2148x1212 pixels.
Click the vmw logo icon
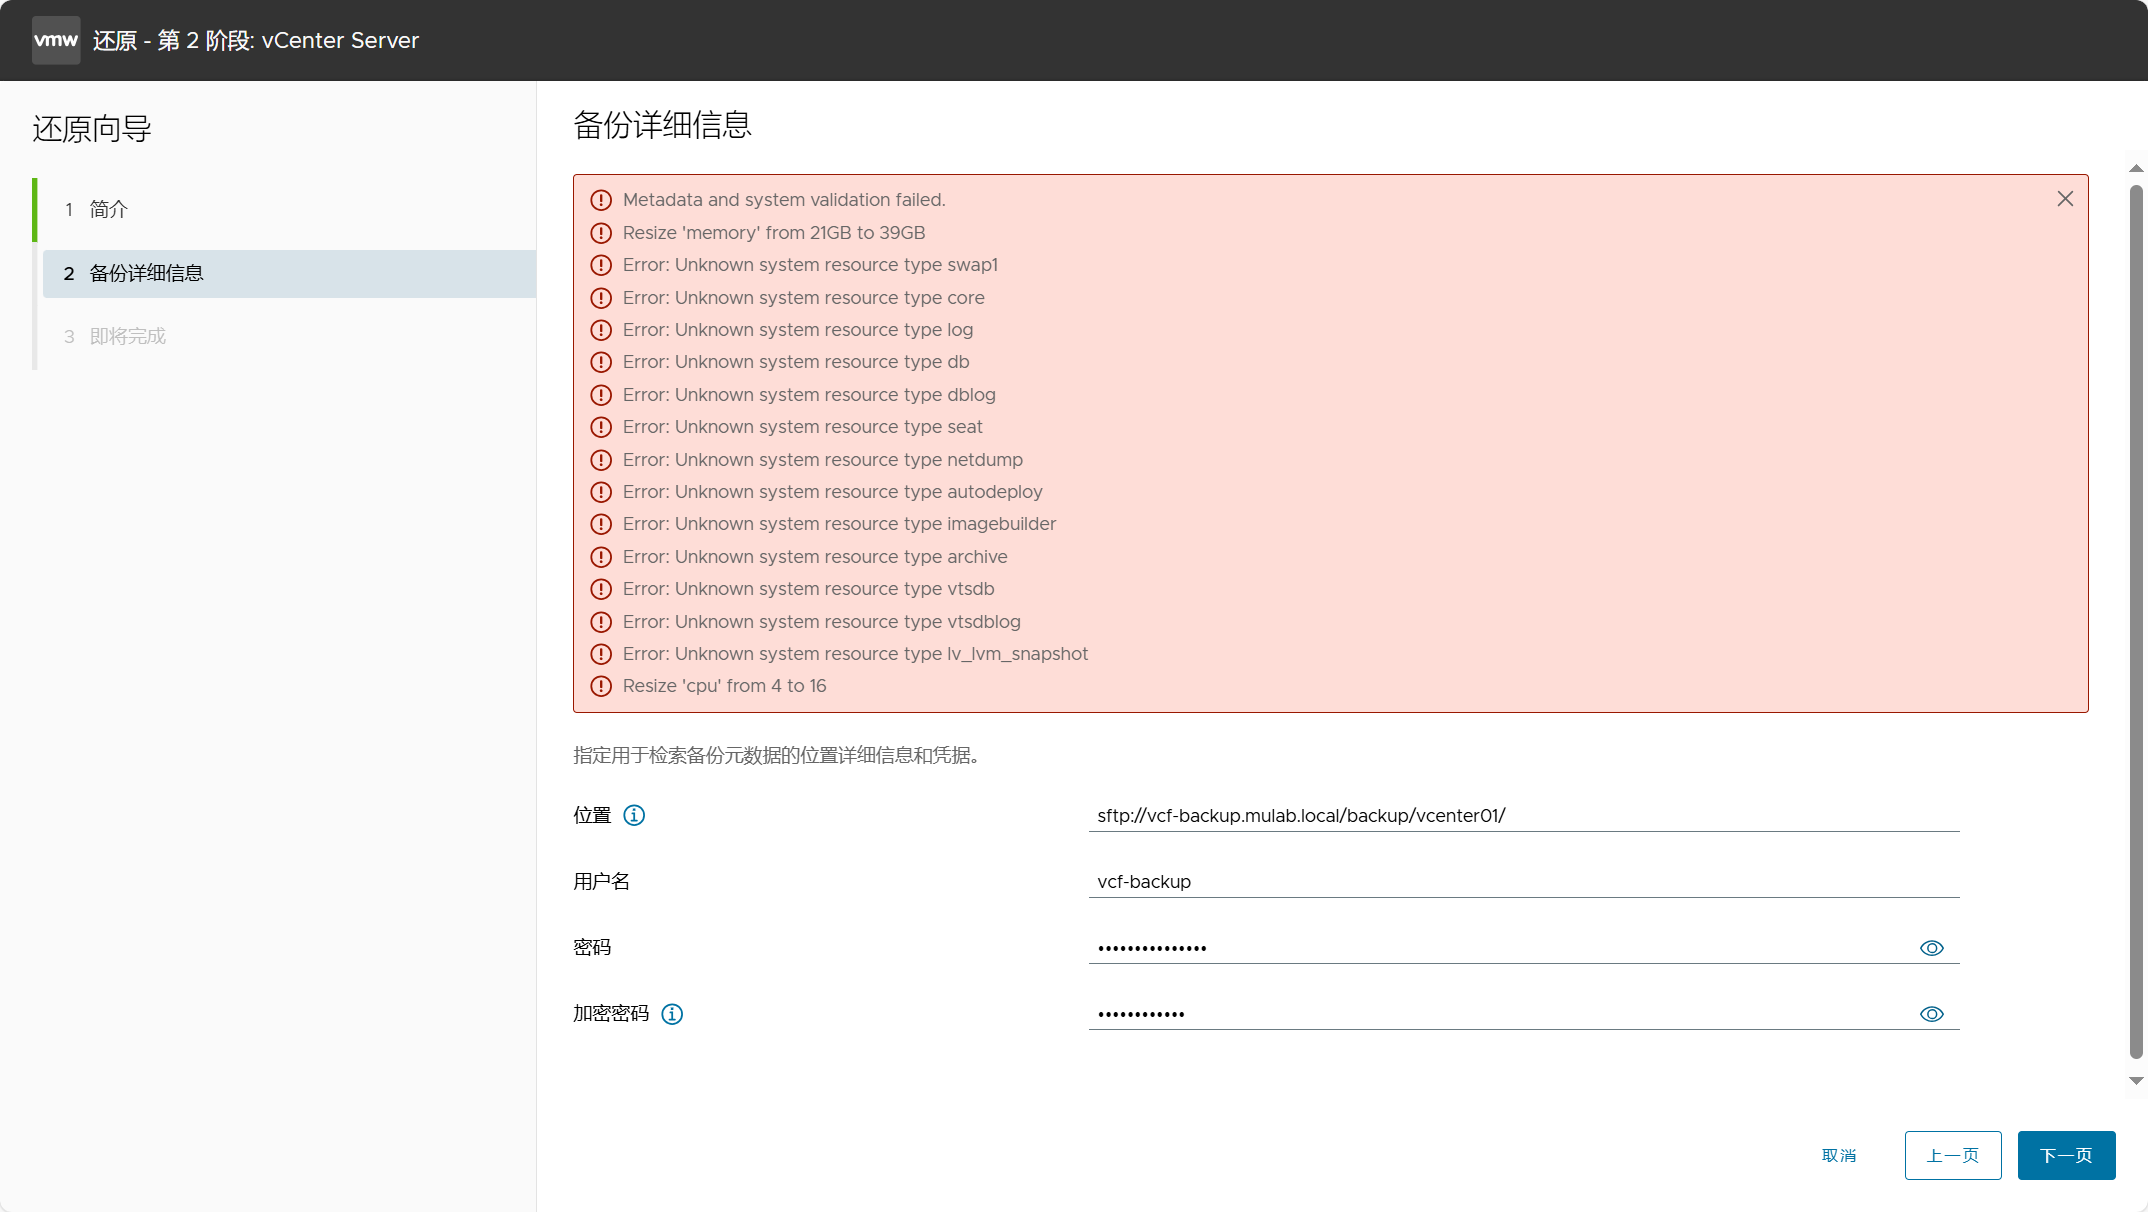[x=56, y=40]
